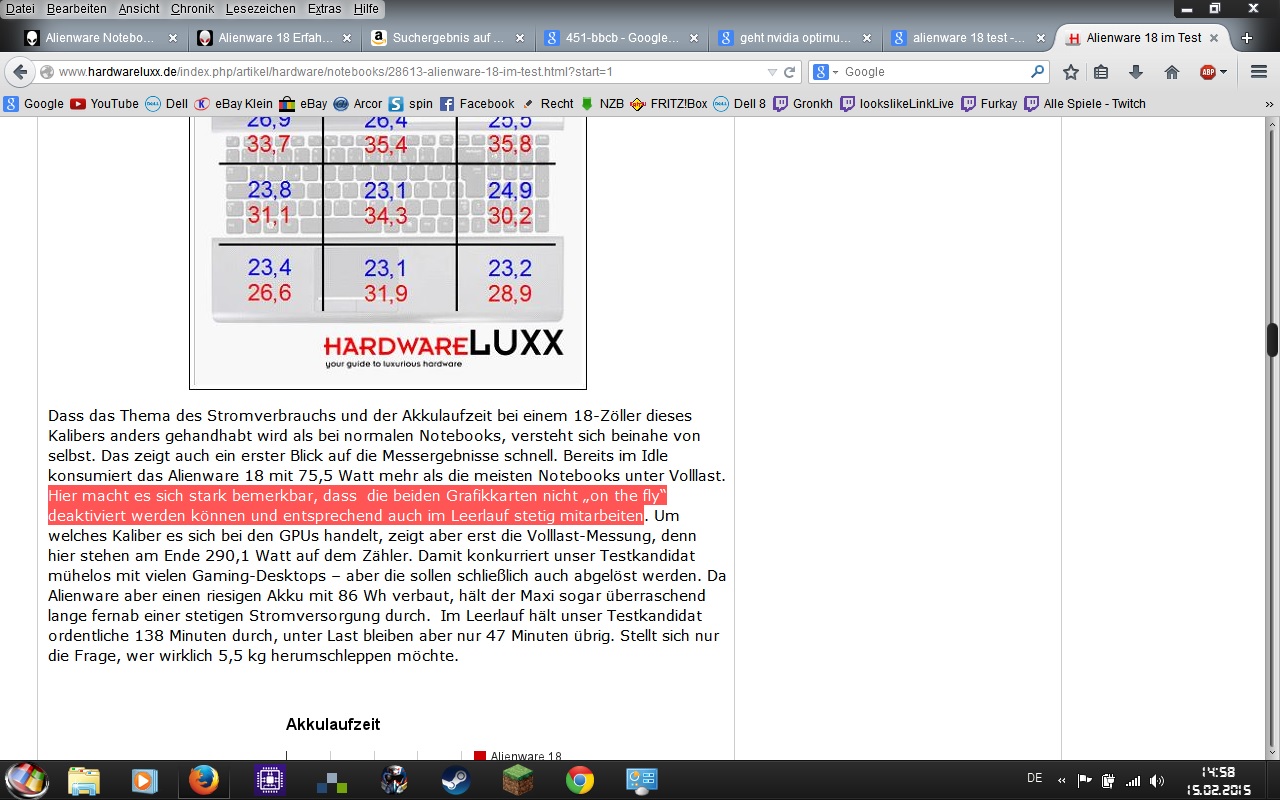Screen dimensions: 1280x800
Task: Show more bookmarks with the chevron
Action: [x=1269, y=104]
